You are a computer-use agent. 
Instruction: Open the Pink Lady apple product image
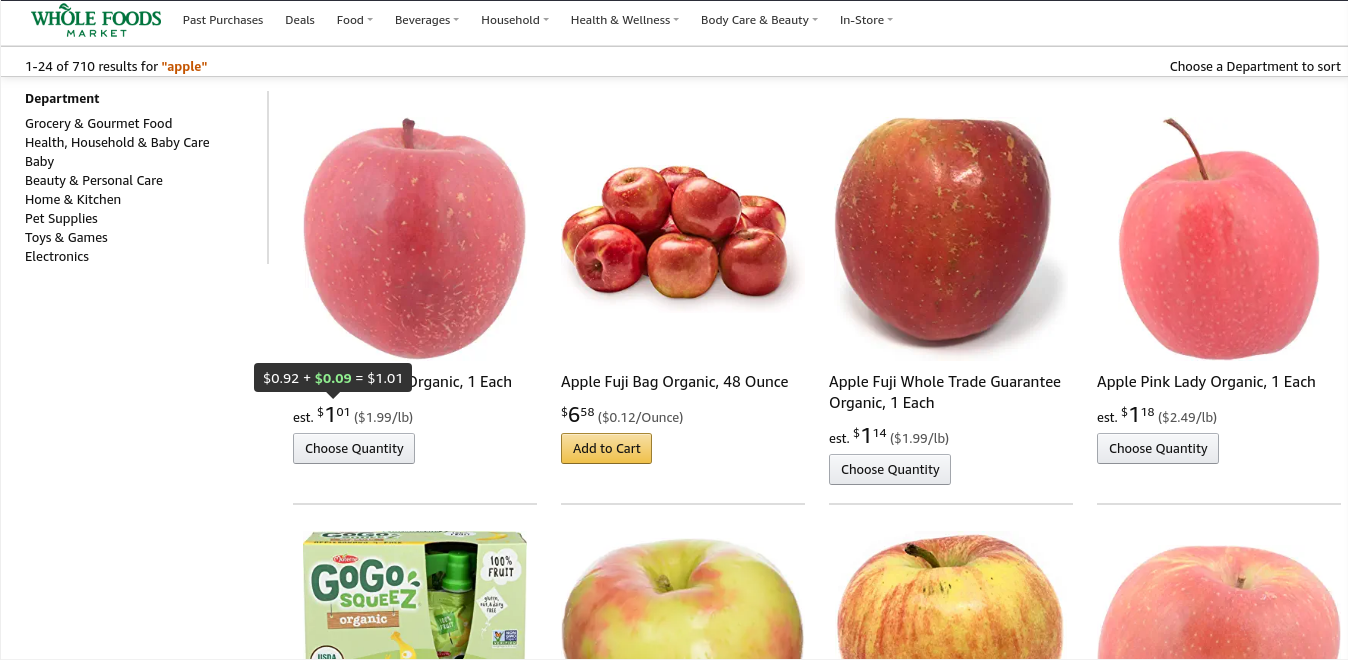[1219, 239]
